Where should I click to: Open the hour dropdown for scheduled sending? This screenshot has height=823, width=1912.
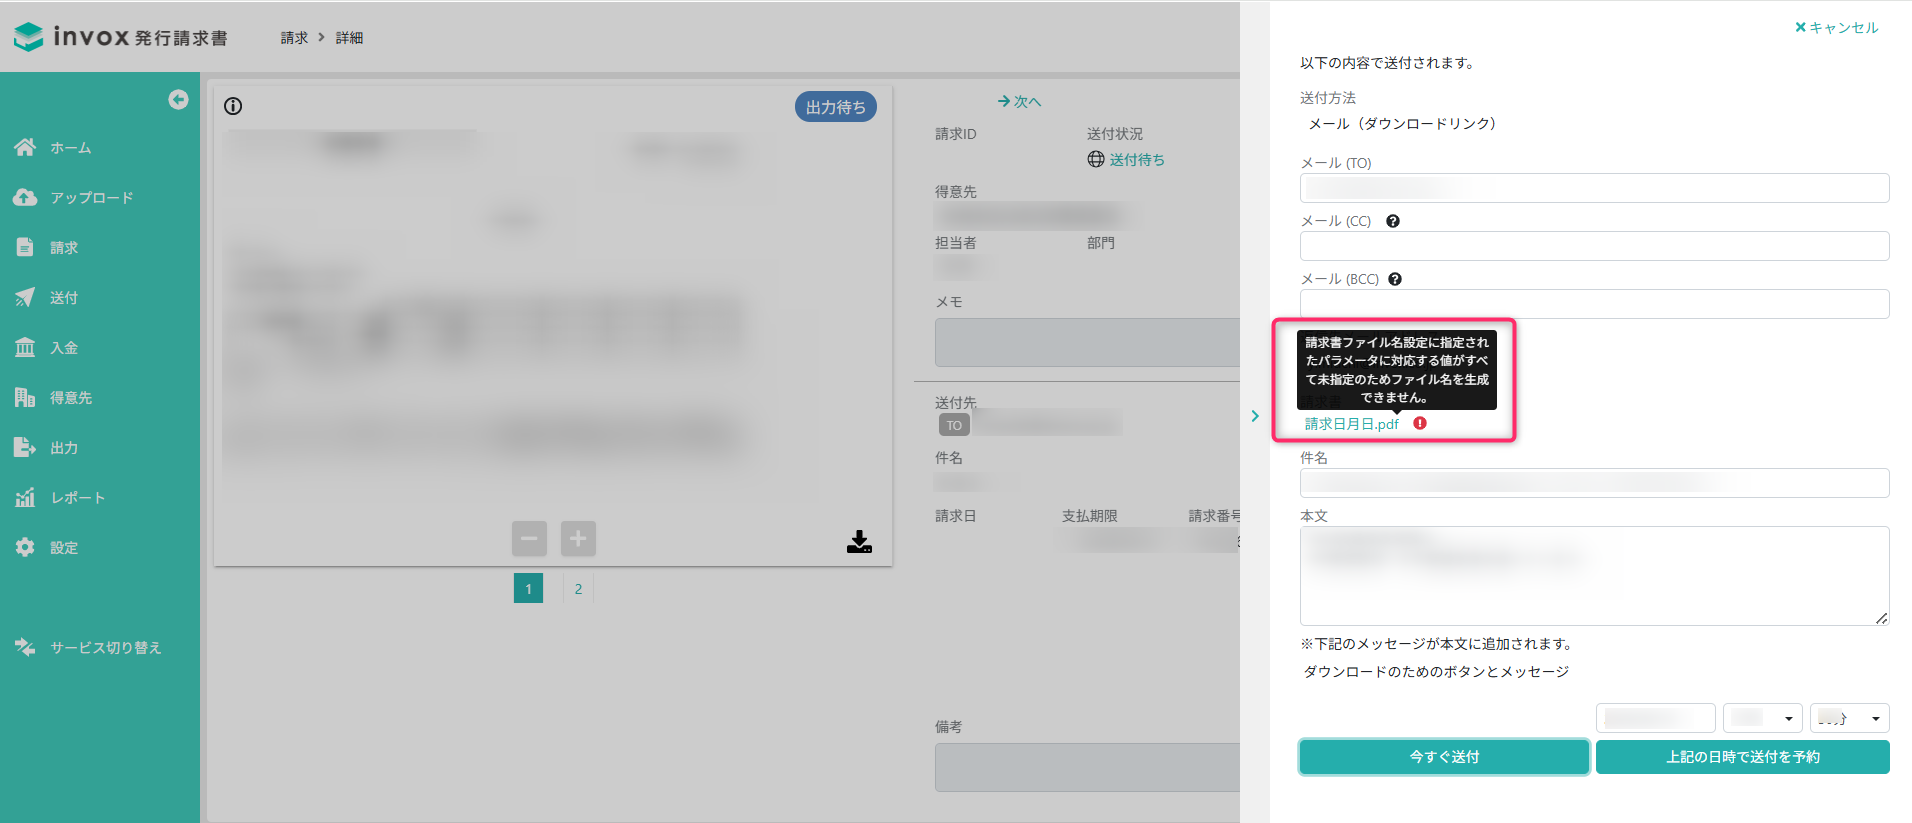click(x=1762, y=718)
